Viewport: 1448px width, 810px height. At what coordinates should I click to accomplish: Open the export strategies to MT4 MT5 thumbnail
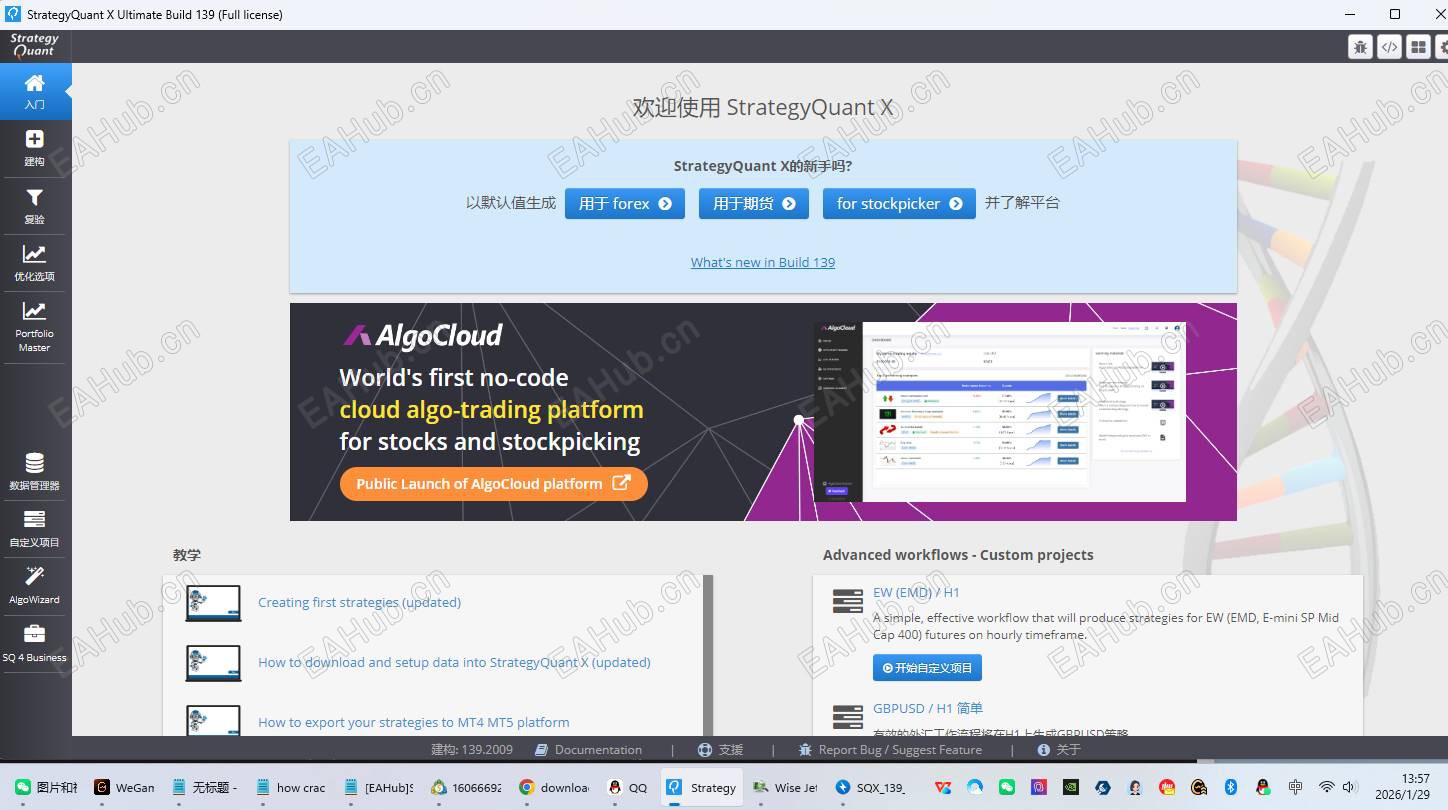click(x=213, y=720)
